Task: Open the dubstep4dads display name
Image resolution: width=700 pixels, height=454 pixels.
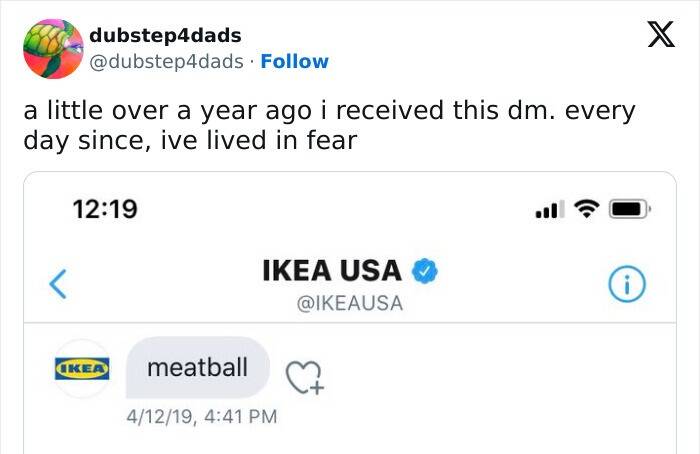Action: 165,36
